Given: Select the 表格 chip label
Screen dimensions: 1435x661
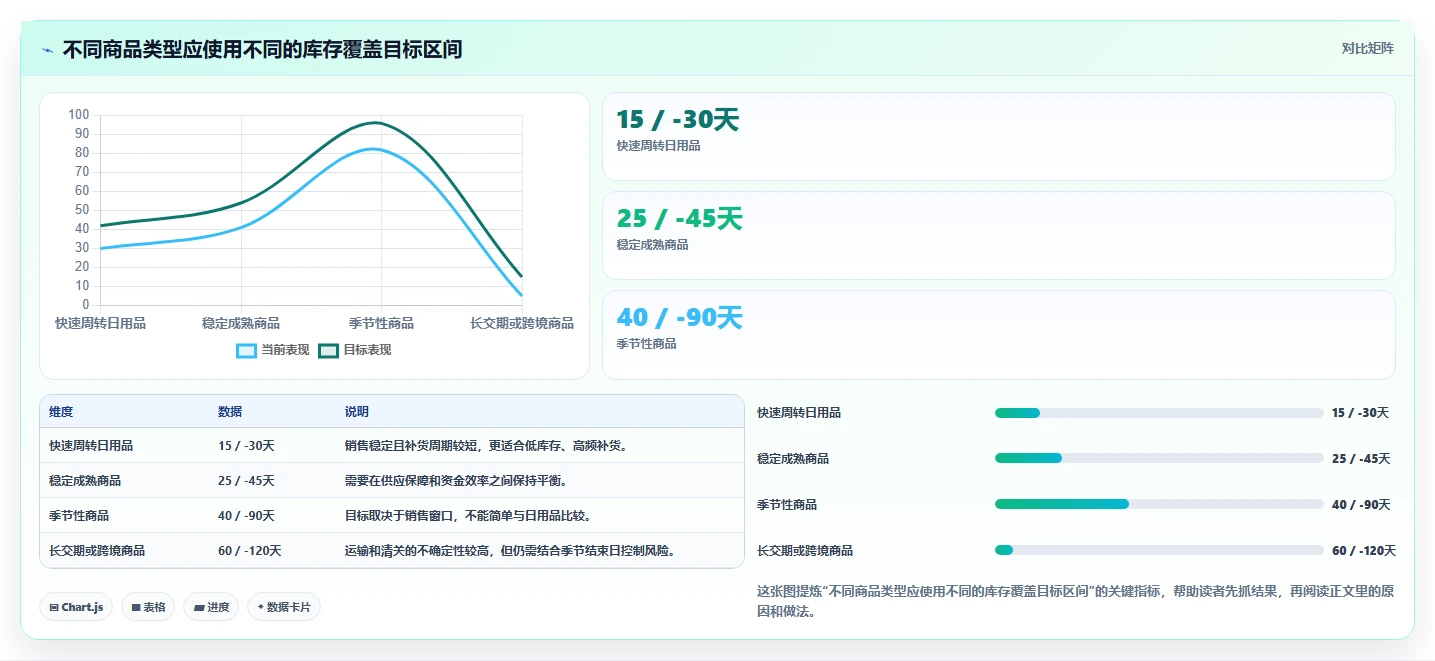Looking at the screenshot, I should [154, 607].
